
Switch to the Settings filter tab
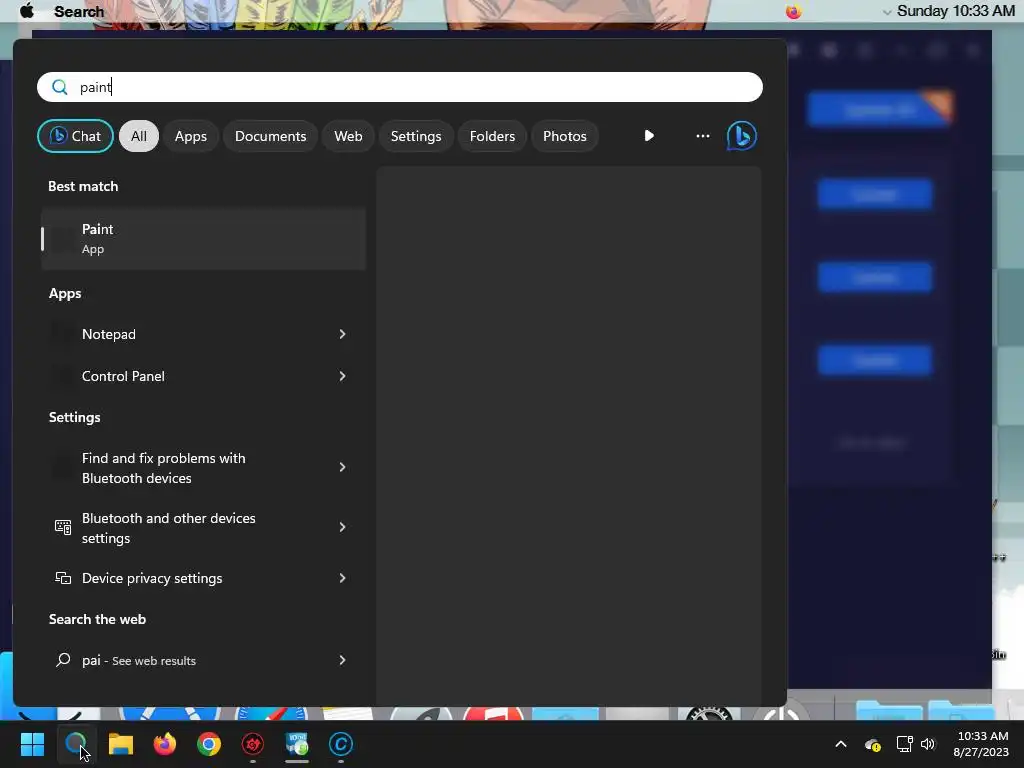click(x=416, y=136)
